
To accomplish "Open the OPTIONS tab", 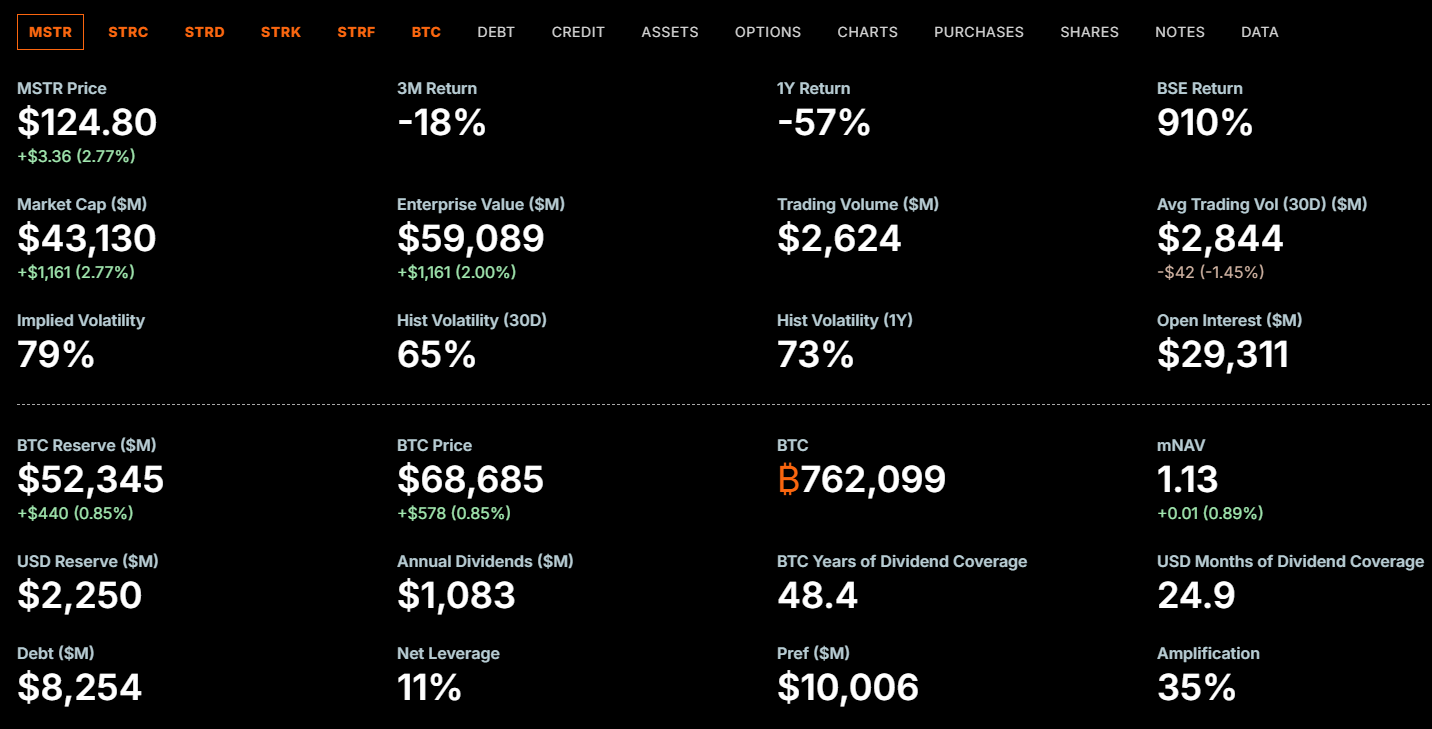I will point(768,32).
